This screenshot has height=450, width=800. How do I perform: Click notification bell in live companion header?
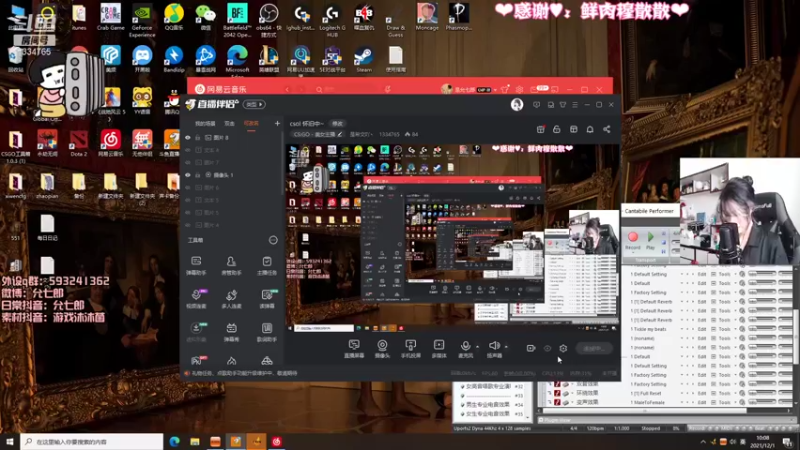coord(590,129)
